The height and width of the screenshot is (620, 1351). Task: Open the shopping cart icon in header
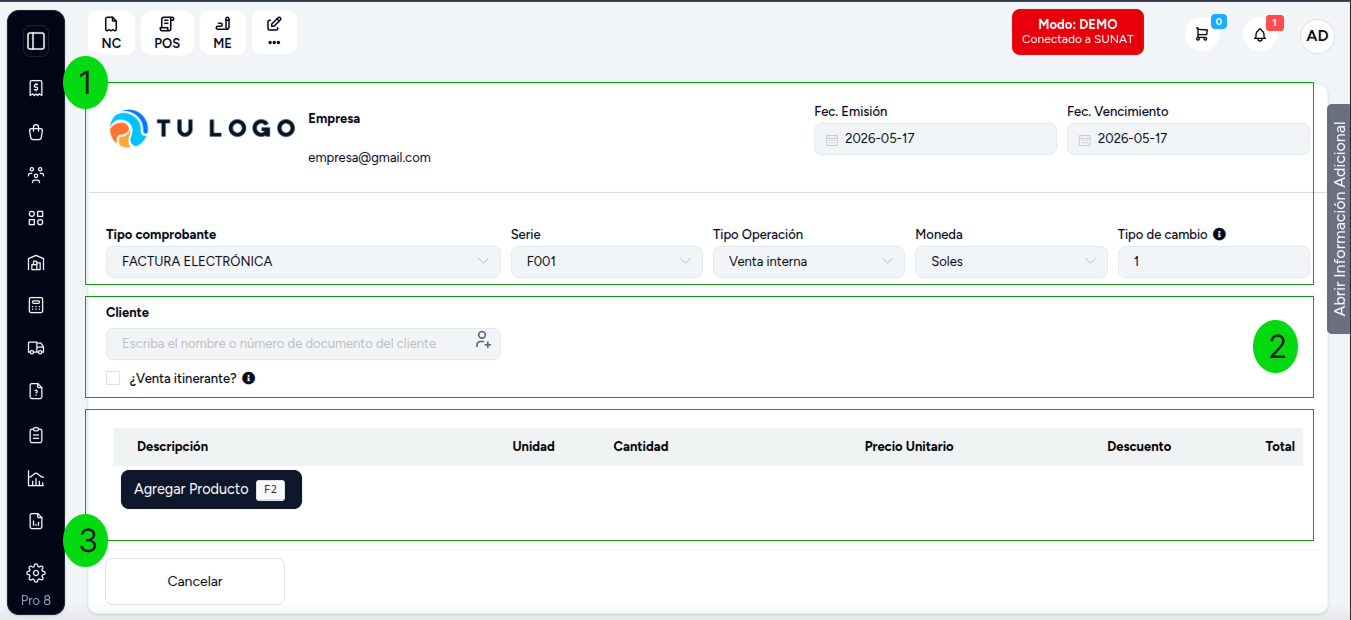coord(1202,34)
